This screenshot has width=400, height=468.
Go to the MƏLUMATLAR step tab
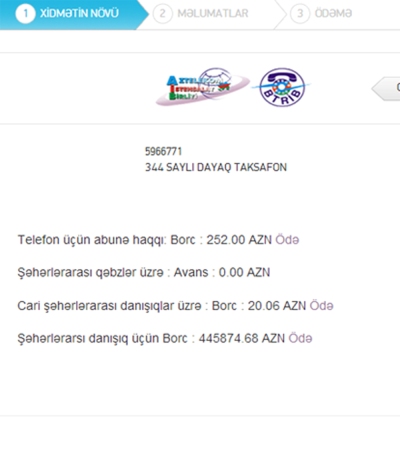coord(212,14)
